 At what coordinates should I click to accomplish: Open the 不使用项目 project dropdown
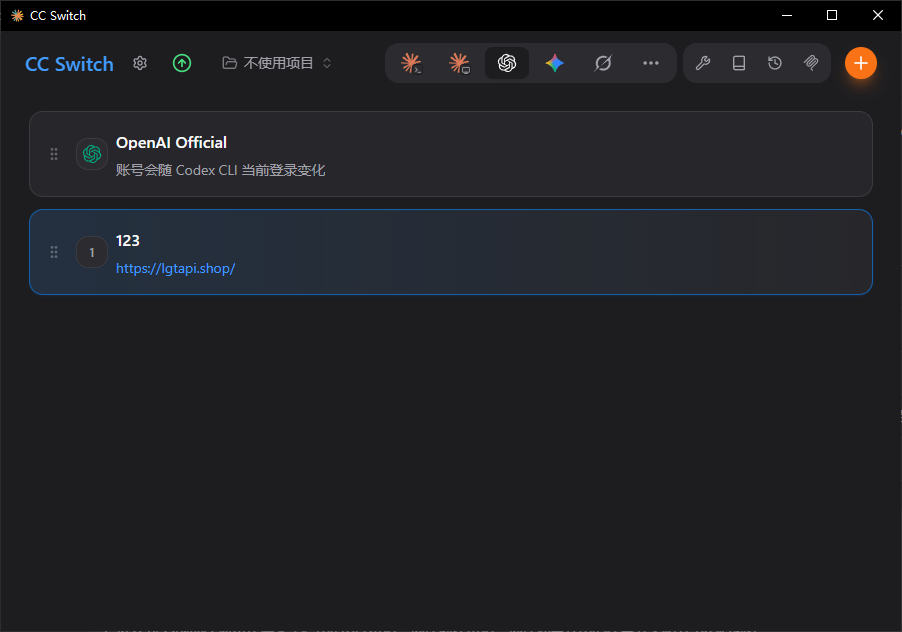[x=277, y=63]
